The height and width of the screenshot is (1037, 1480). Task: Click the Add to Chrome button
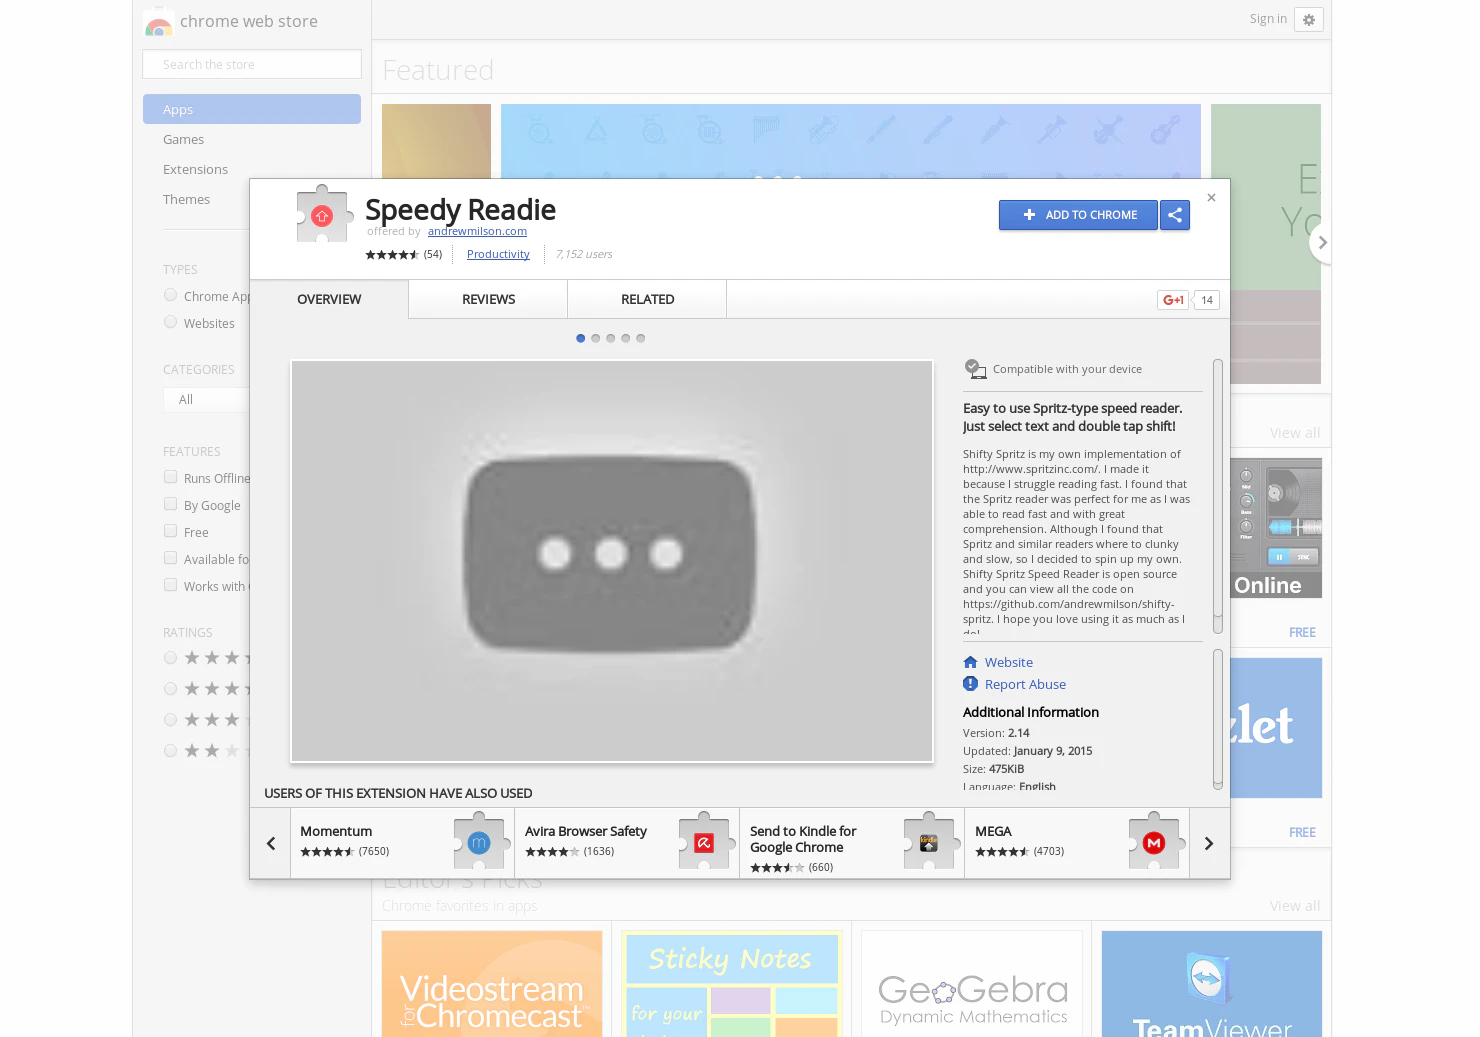(x=1078, y=215)
